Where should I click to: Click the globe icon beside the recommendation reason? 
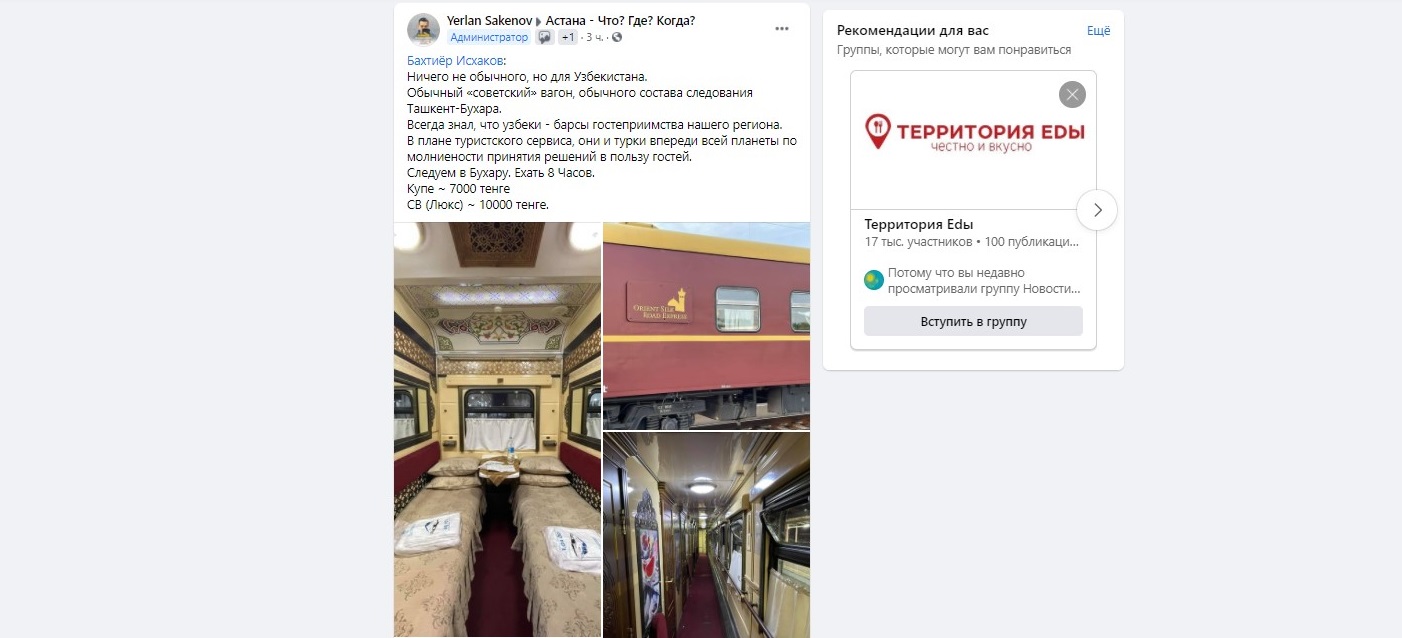point(874,280)
